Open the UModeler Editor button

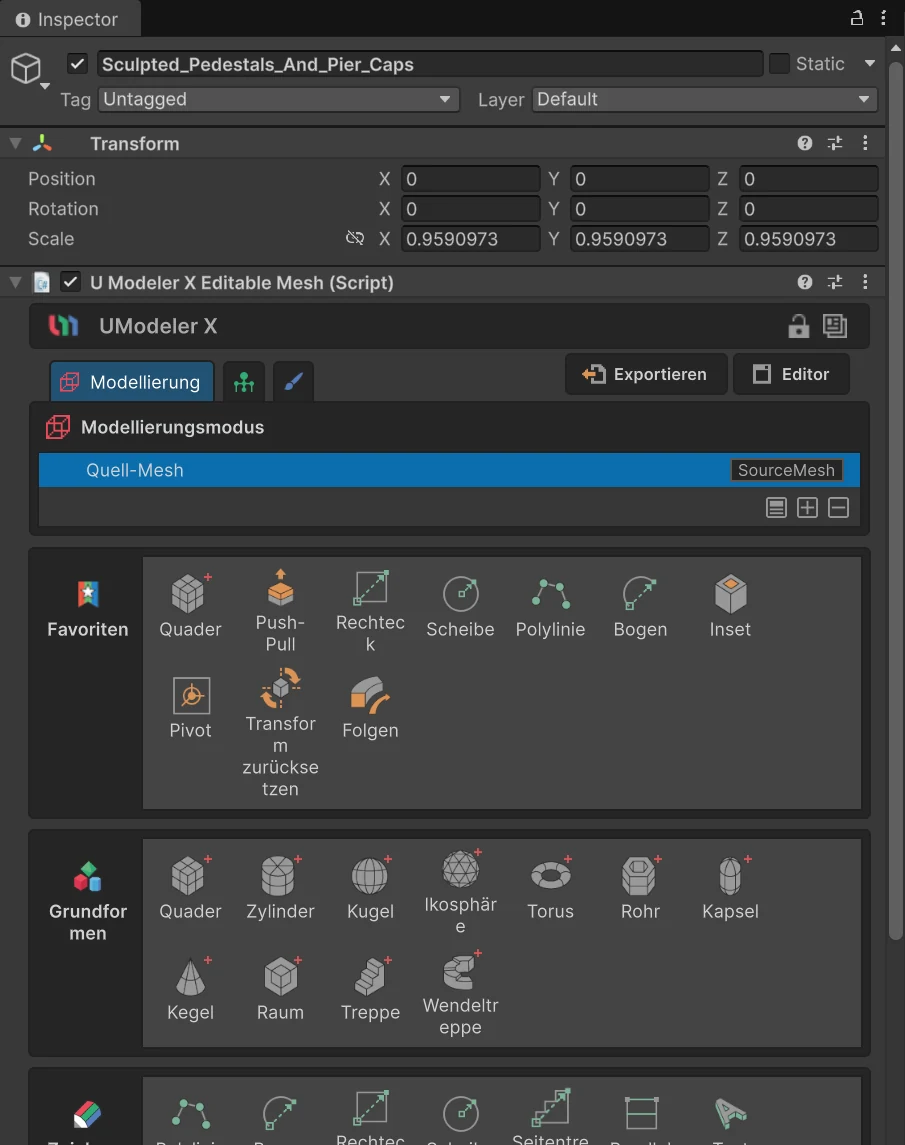[x=791, y=375]
